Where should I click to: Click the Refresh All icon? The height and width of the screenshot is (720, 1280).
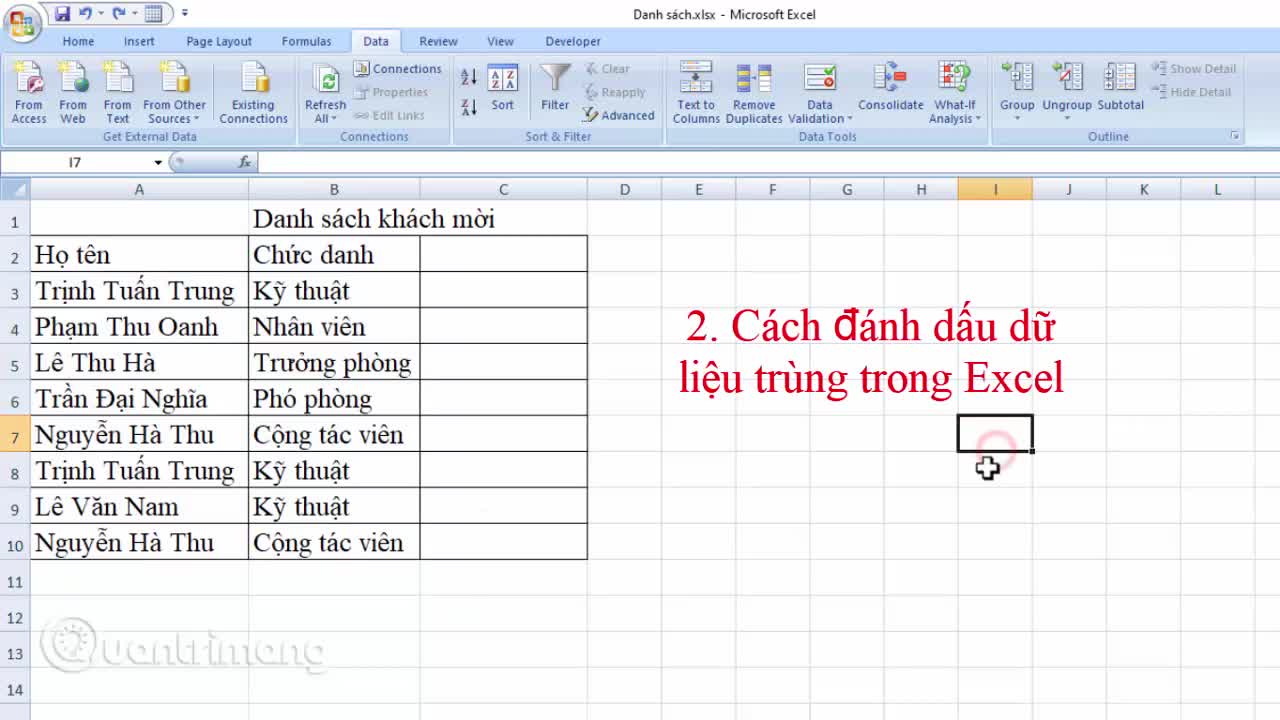point(325,79)
